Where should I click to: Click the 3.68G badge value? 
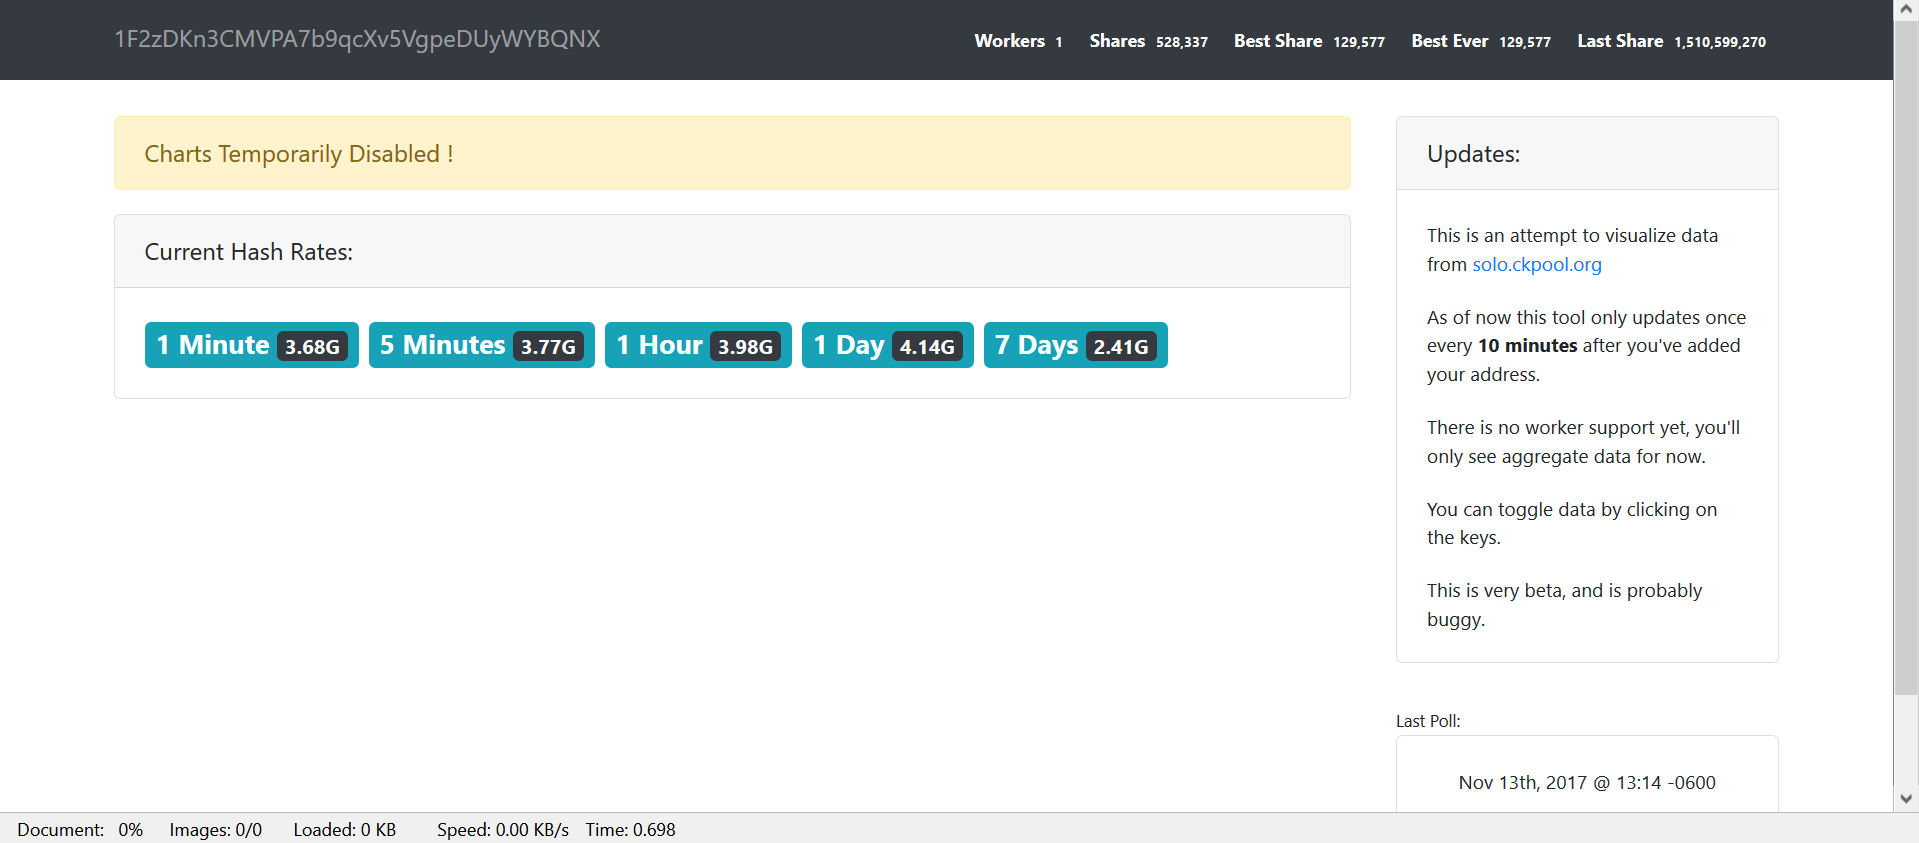coord(312,347)
